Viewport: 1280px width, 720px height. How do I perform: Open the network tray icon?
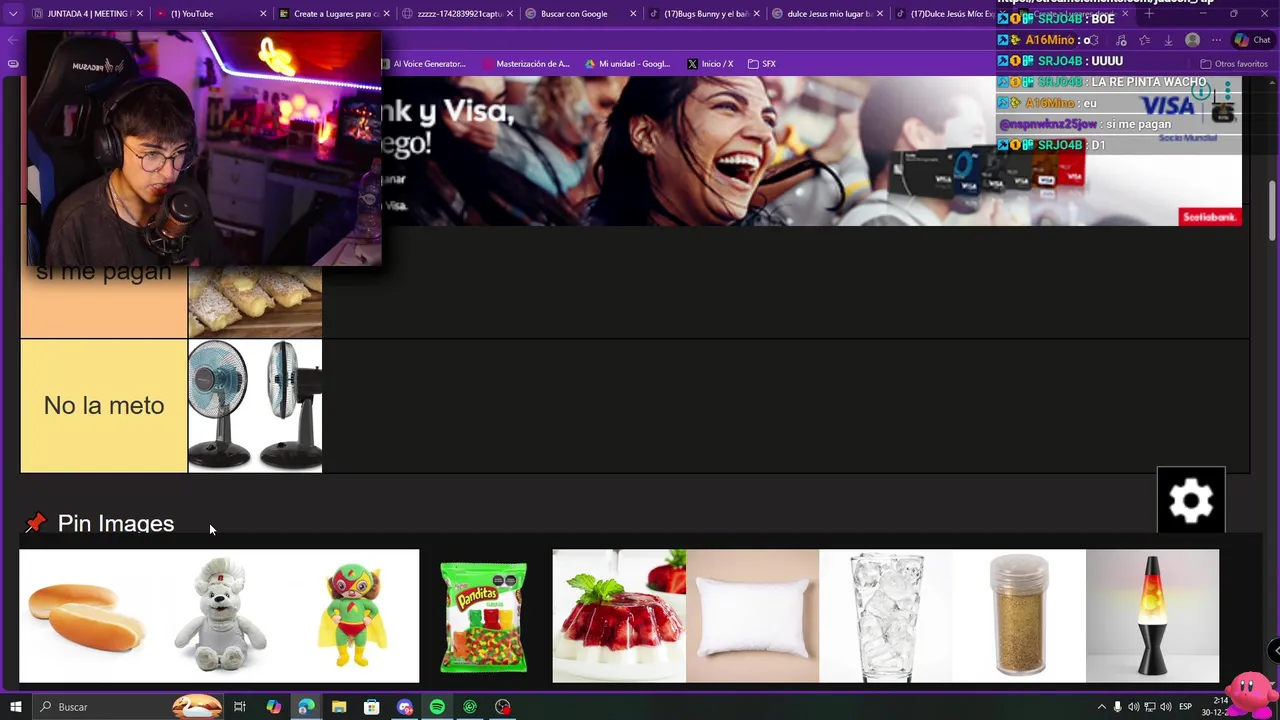[1150, 707]
